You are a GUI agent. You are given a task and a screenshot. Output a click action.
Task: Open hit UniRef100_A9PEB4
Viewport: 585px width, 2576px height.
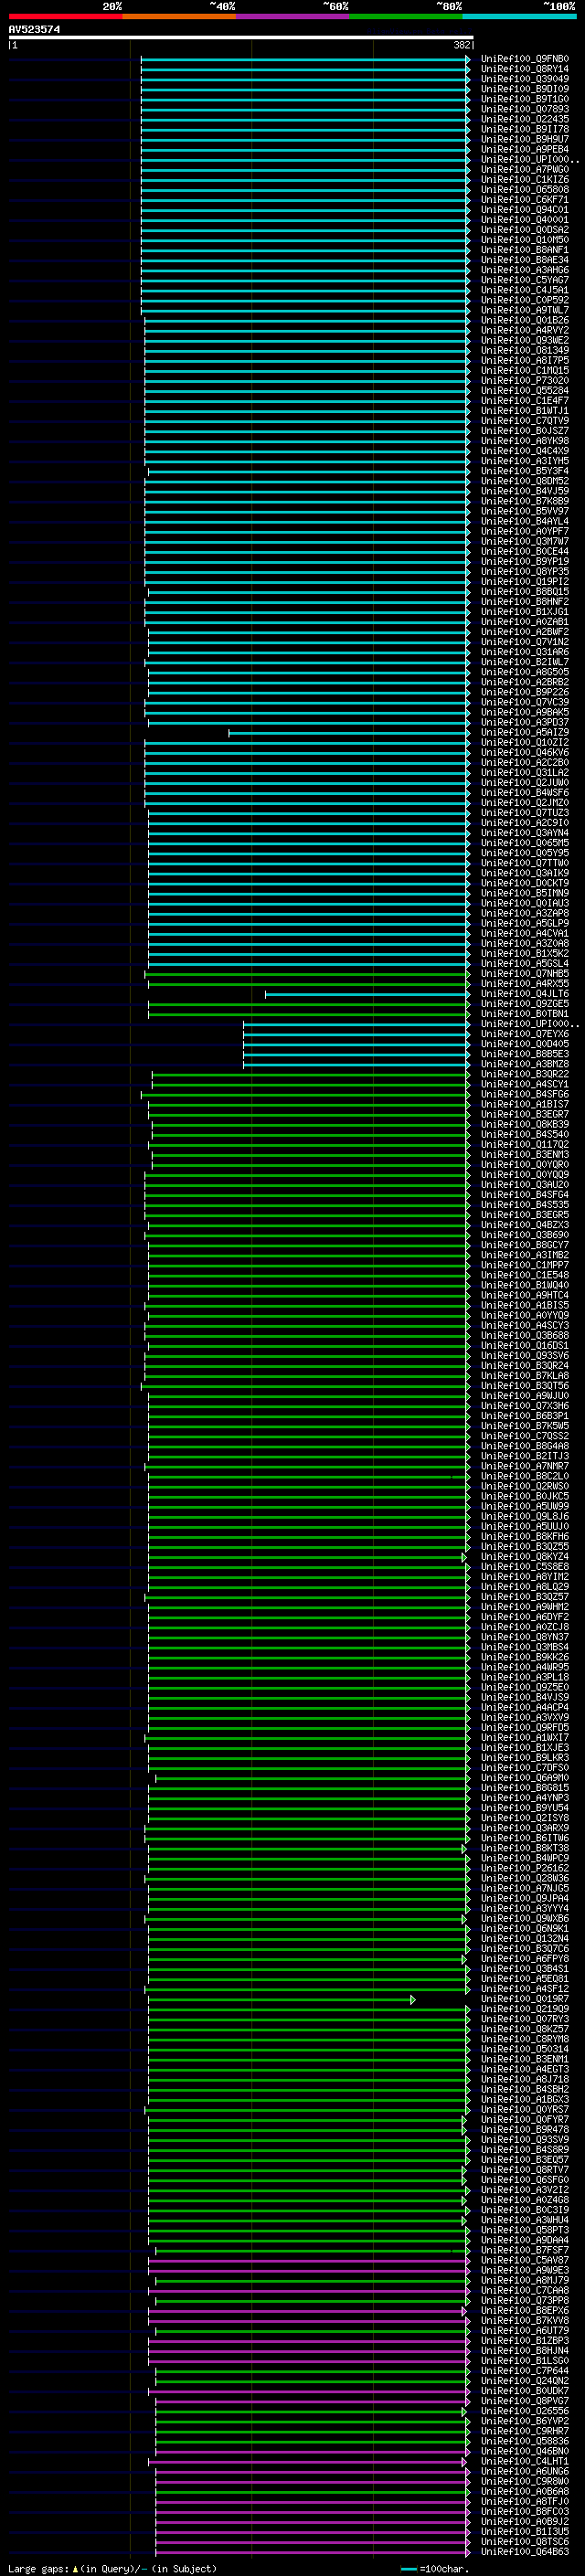(x=525, y=150)
